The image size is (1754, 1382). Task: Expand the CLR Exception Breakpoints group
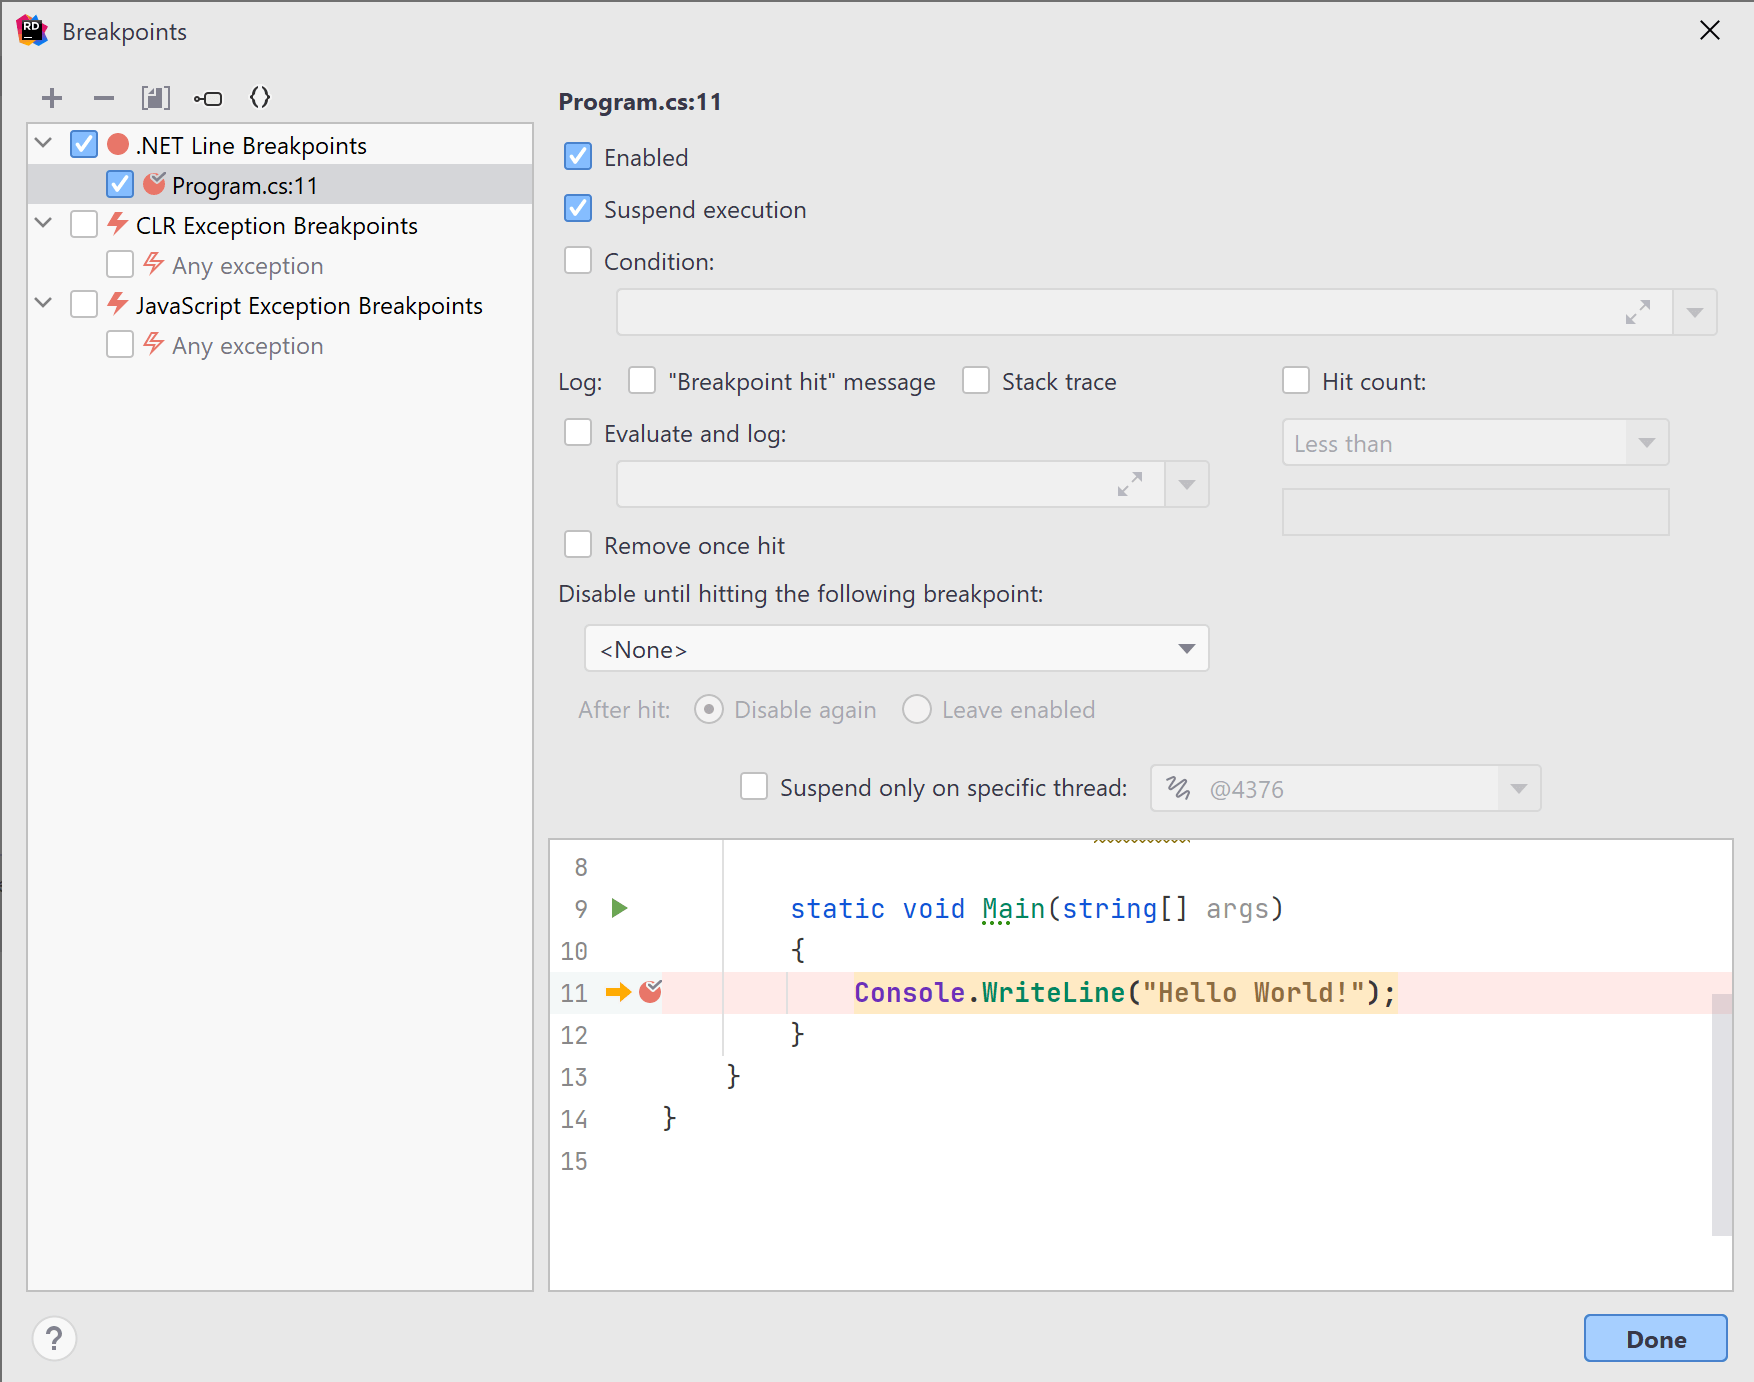click(42, 224)
